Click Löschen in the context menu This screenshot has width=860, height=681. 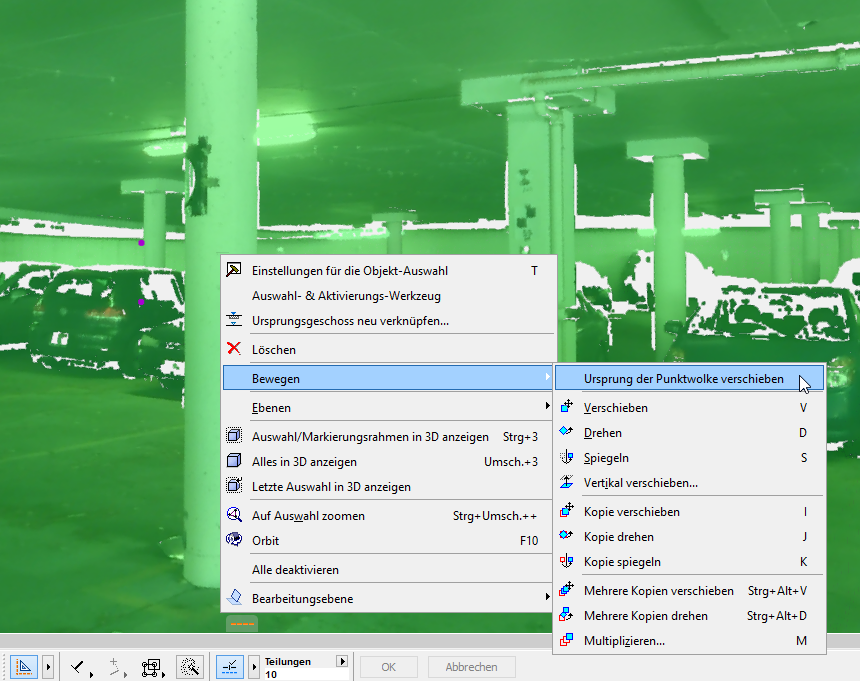pyautogui.click(x=389, y=350)
